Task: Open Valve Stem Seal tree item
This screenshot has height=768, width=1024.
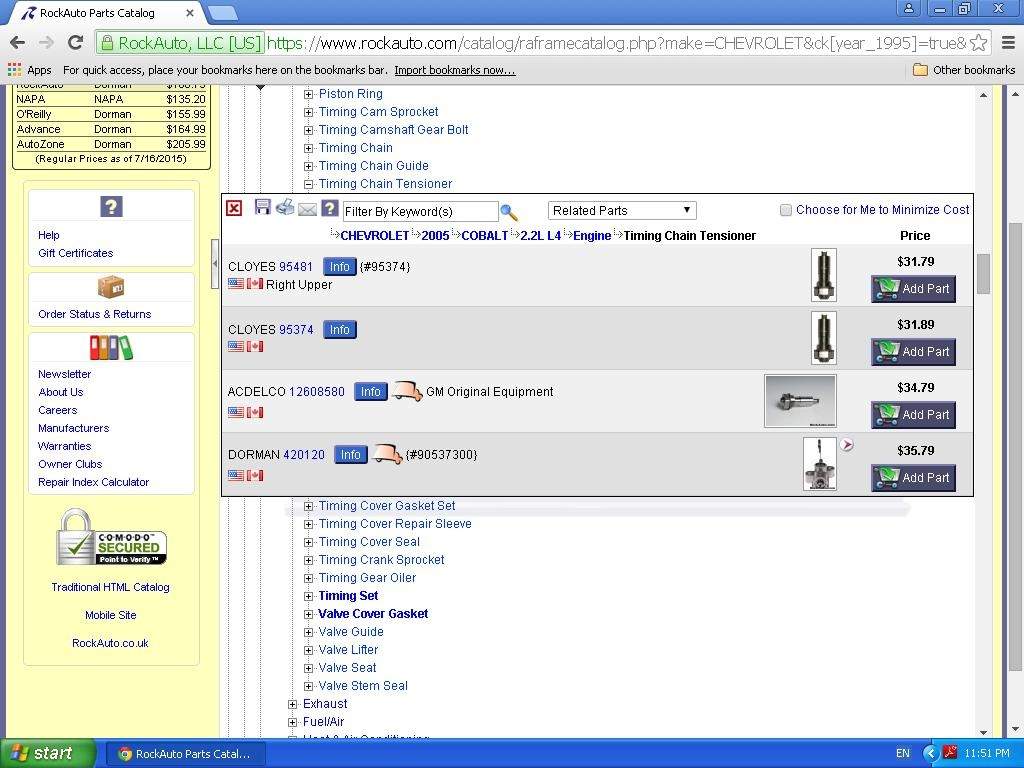Action: tap(362, 686)
